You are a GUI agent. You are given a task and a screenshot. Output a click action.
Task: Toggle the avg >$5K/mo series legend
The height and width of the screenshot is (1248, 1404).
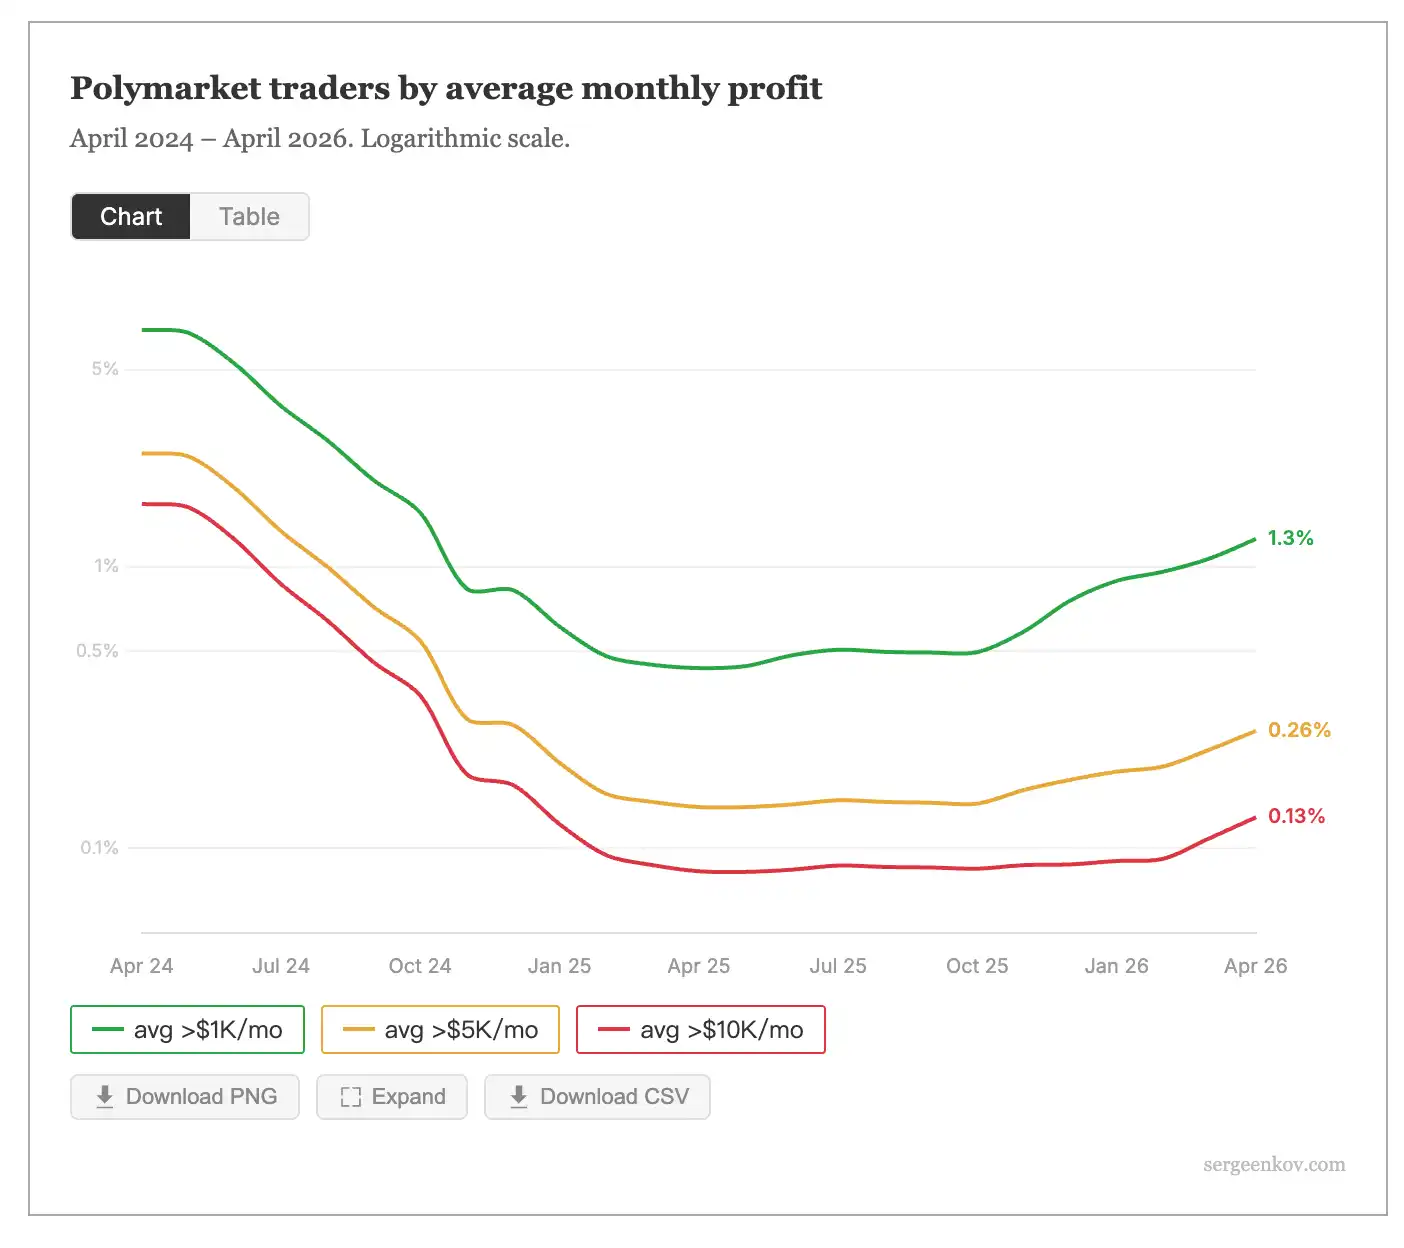coord(440,1030)
